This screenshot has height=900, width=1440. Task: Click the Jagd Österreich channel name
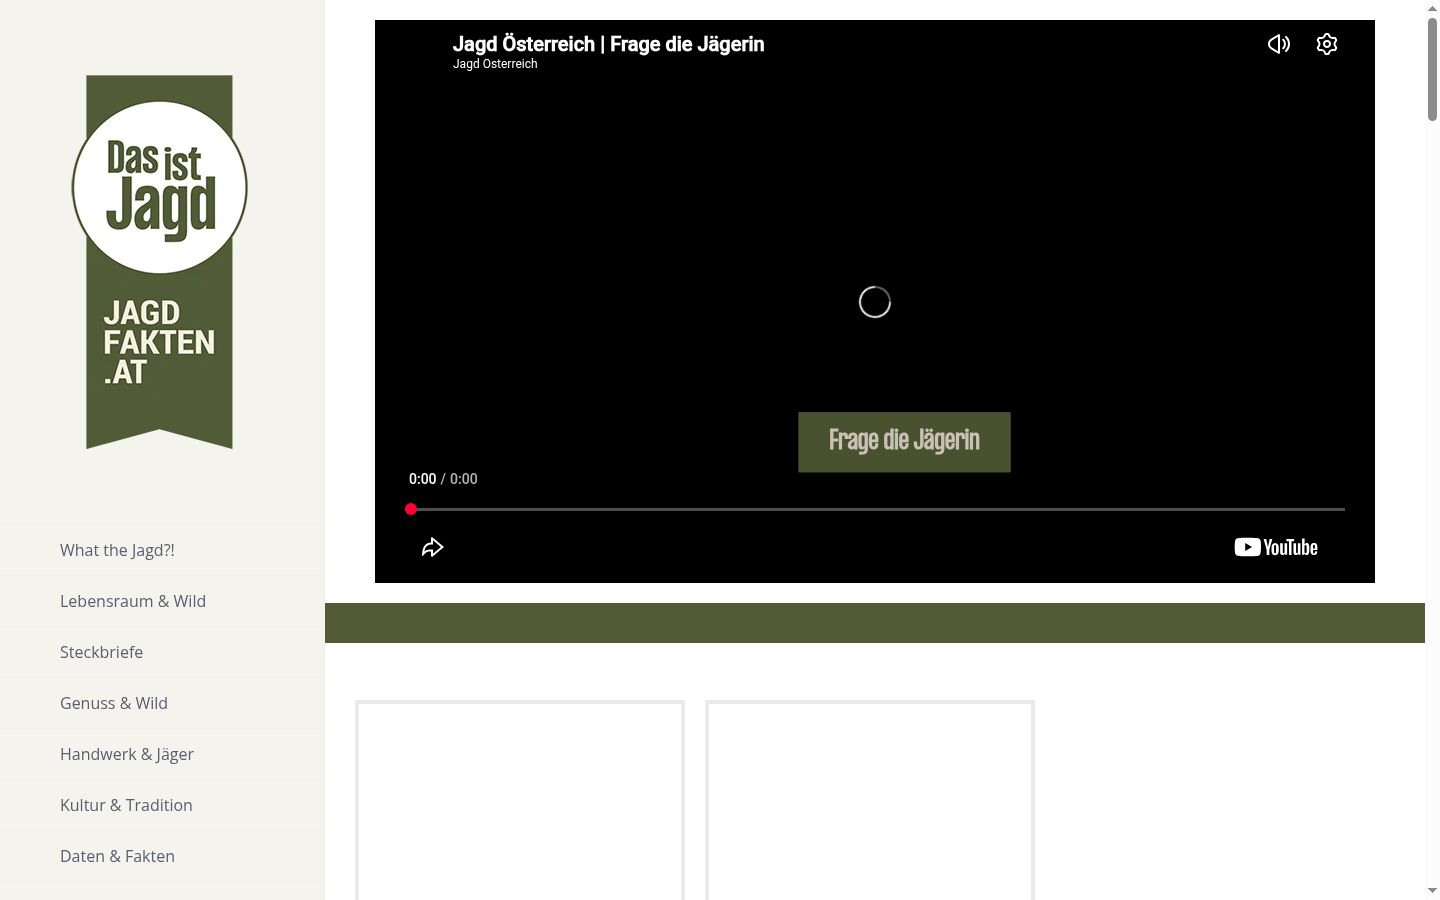[x=495, y=64]
